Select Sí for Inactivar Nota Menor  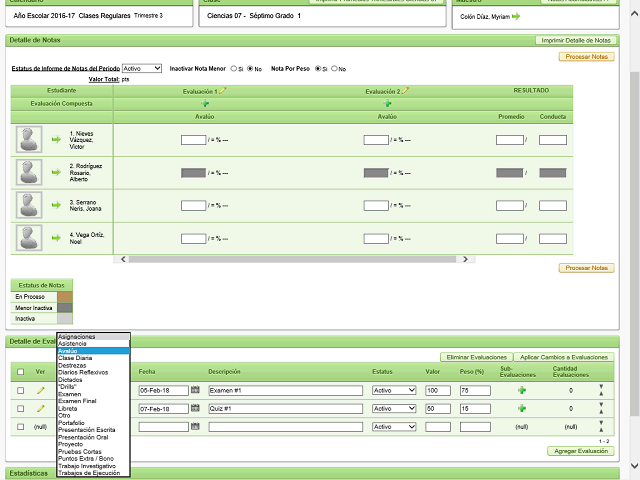(x=233, y=69)
